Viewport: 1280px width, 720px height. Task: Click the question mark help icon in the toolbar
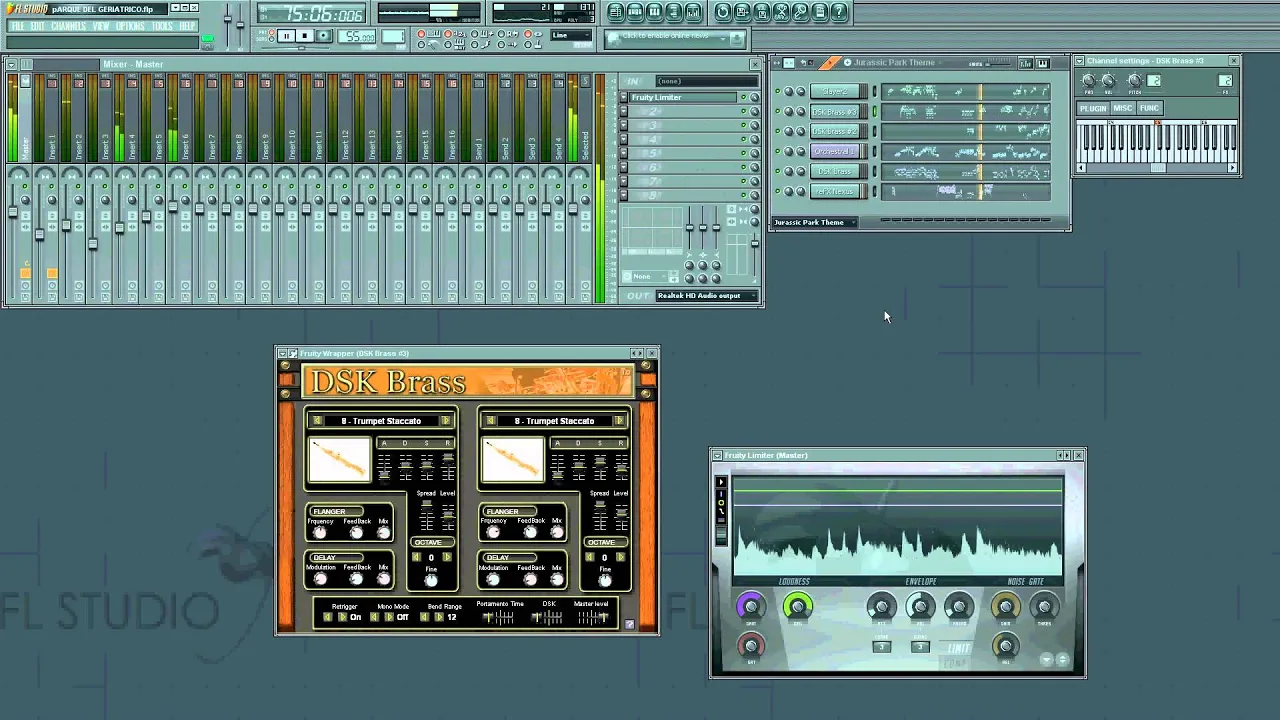839,12
